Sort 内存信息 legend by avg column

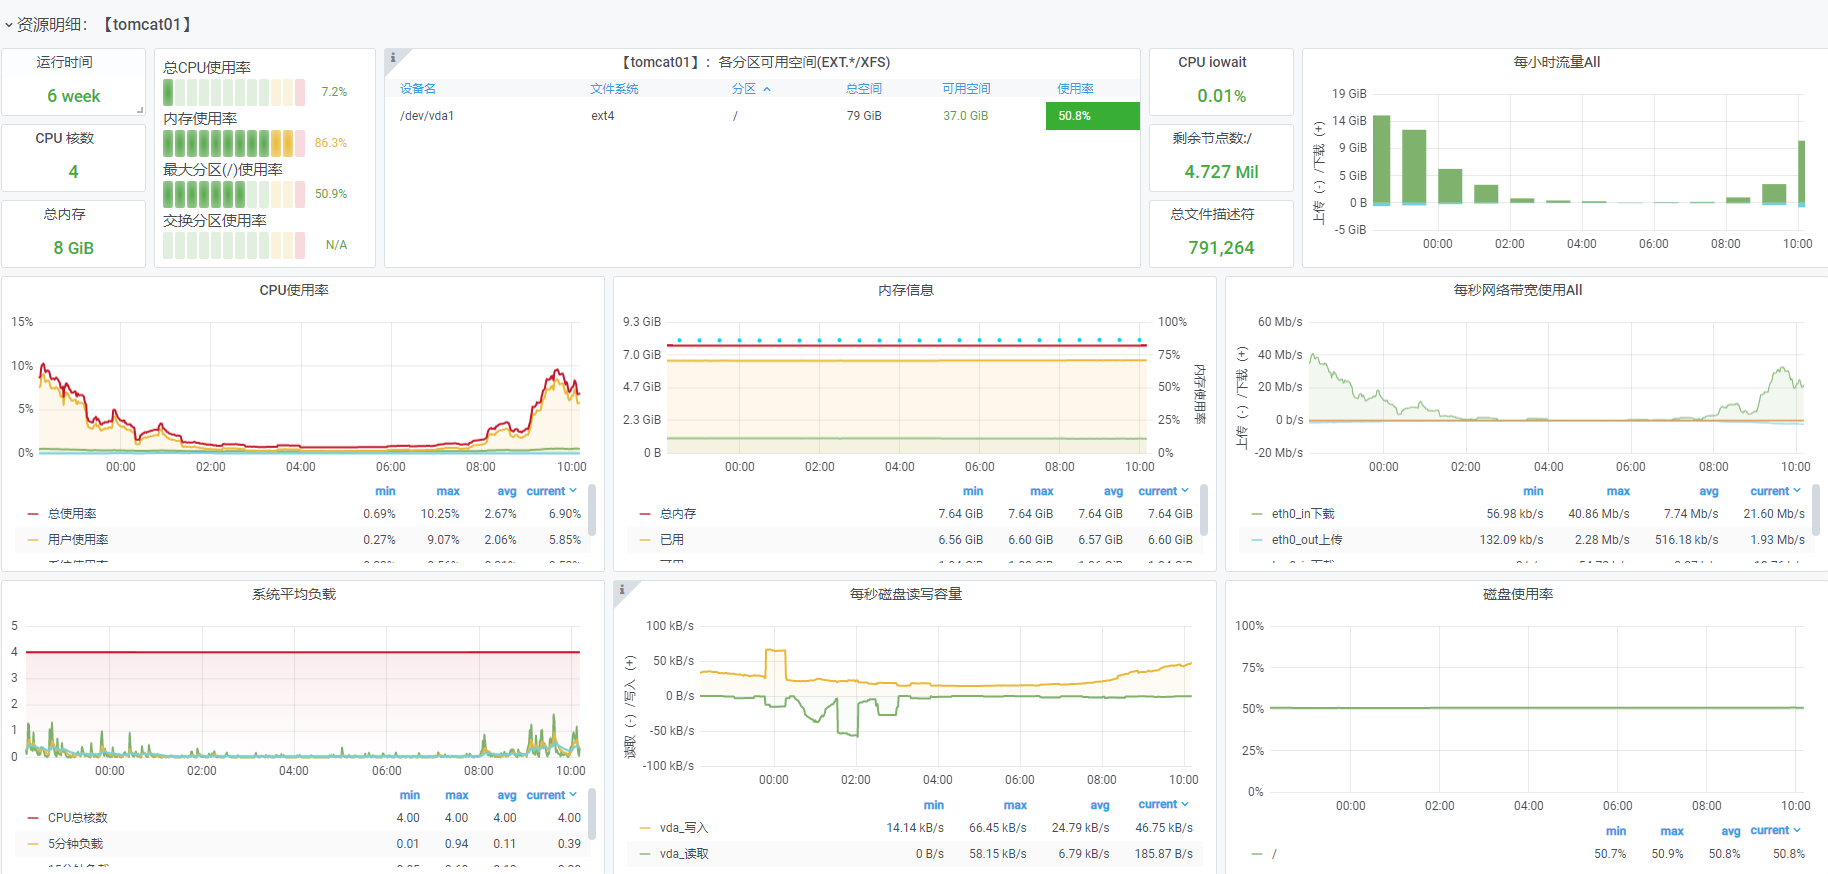[1113, 491]
